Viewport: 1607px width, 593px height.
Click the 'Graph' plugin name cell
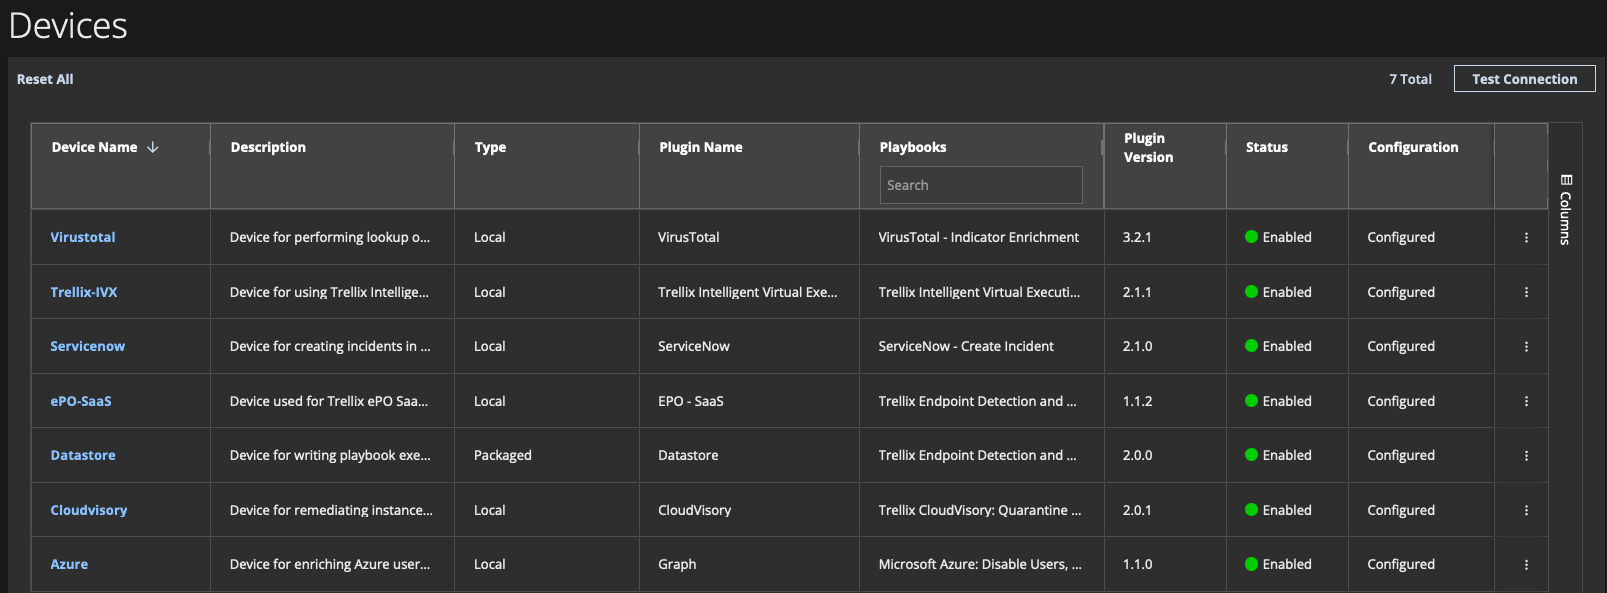(677, 564)
